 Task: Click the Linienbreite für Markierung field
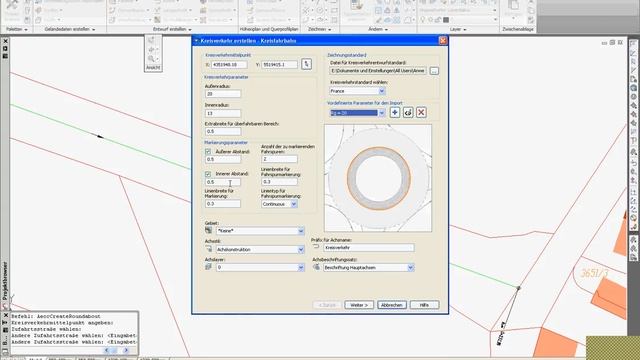point(223,204)
